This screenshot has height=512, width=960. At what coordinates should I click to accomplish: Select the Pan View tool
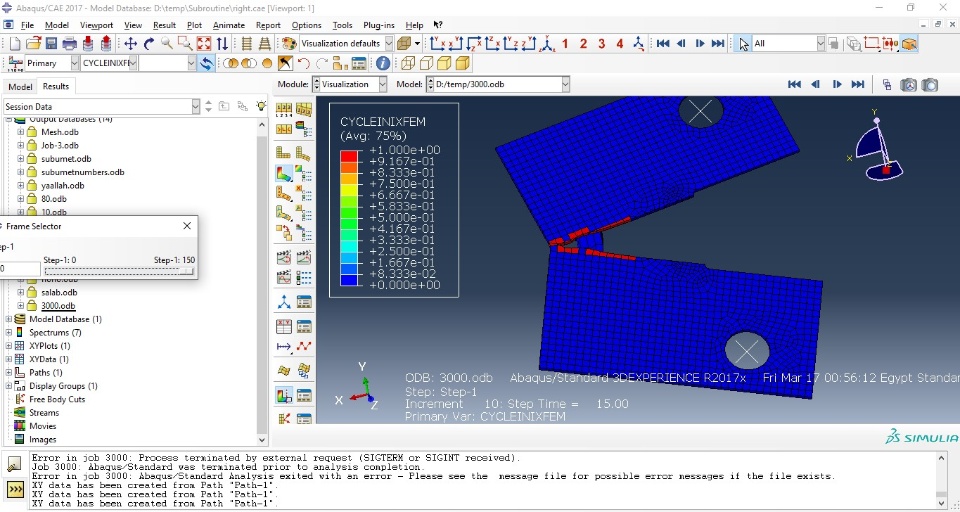coord(130,43)
